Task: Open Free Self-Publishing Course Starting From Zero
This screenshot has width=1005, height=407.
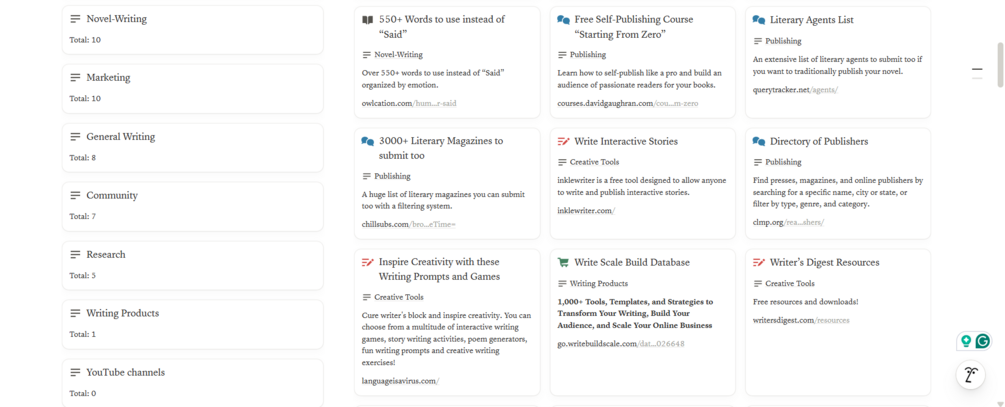Action: (x=634, y=27)
